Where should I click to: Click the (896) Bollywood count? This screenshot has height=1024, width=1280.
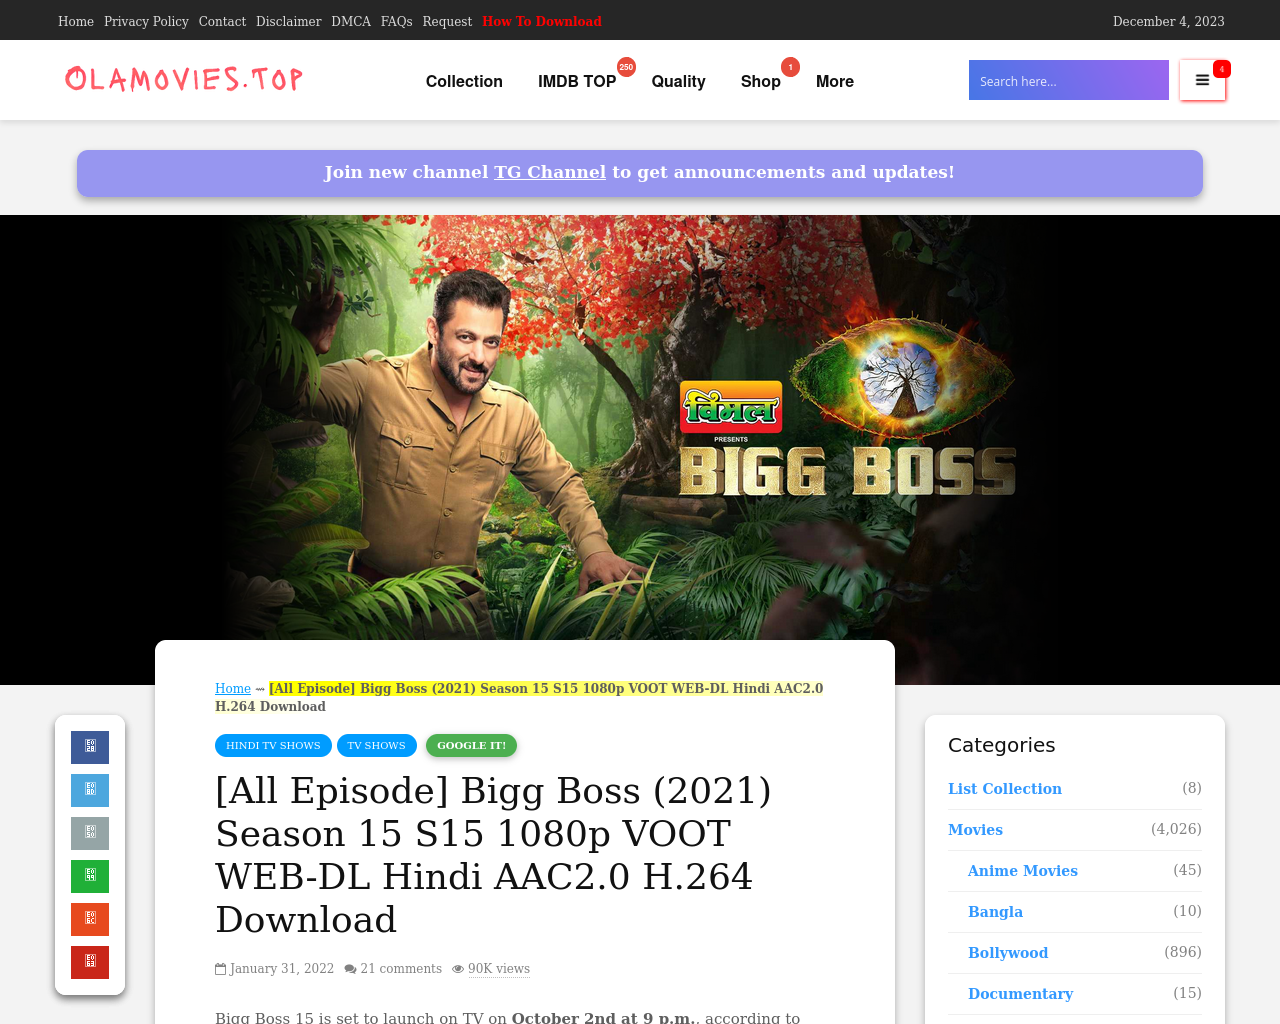point(1183,952)
